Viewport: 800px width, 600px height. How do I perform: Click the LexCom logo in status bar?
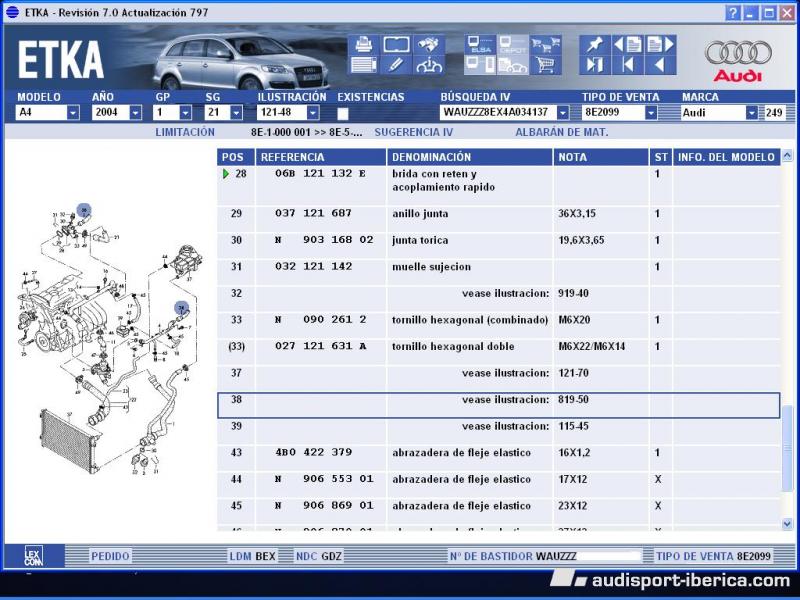(34, 556)
